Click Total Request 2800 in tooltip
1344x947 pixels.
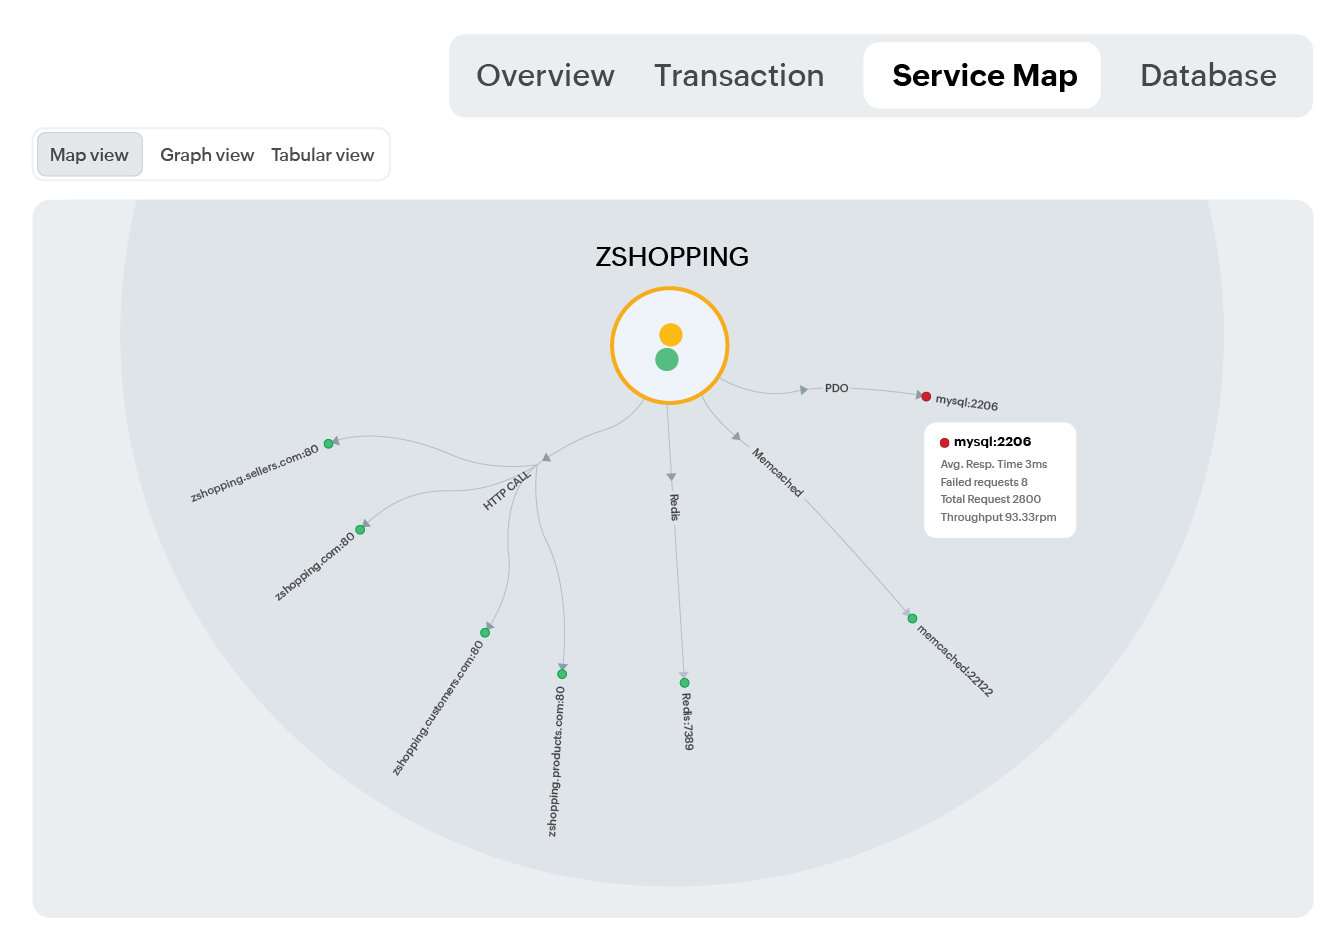991,499
